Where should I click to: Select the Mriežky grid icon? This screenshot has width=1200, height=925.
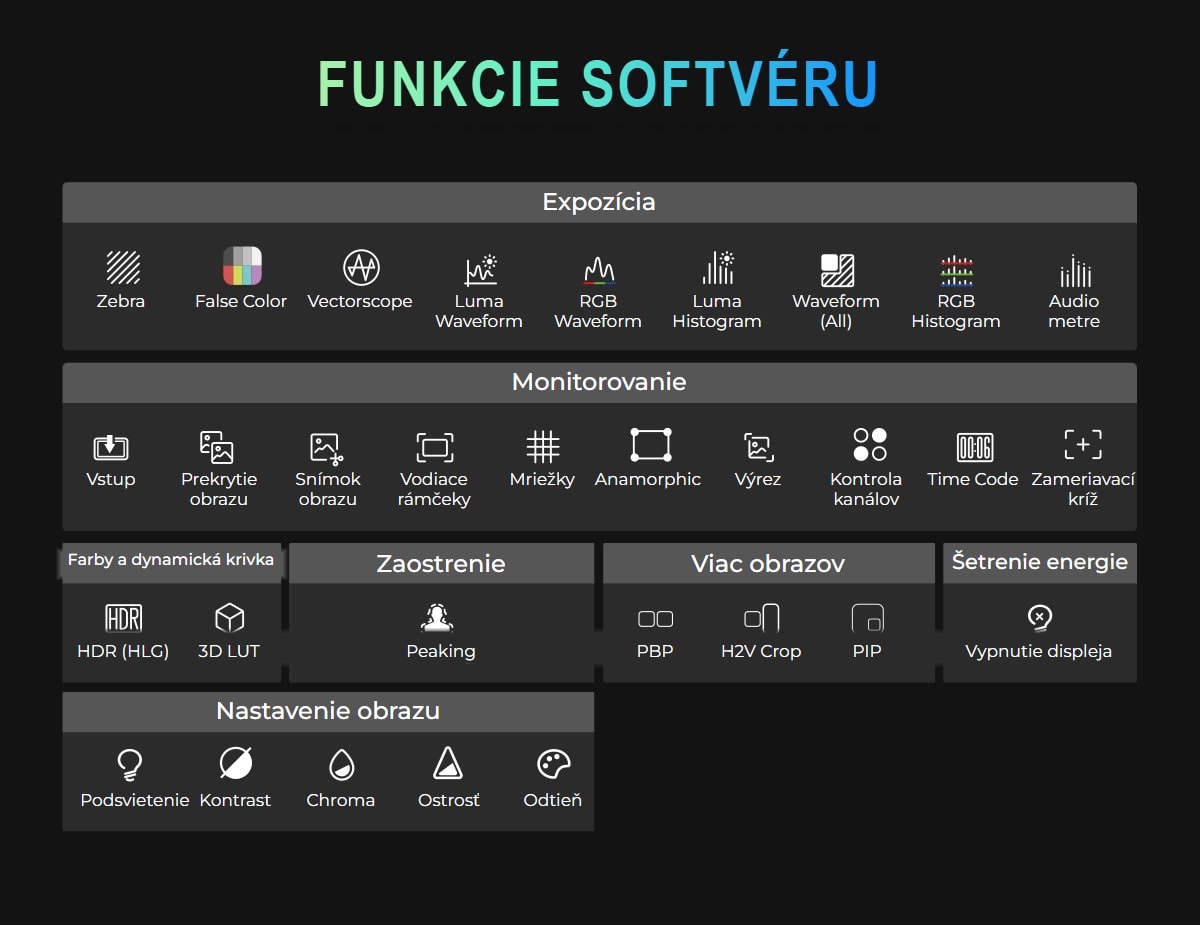click(543, 446)
